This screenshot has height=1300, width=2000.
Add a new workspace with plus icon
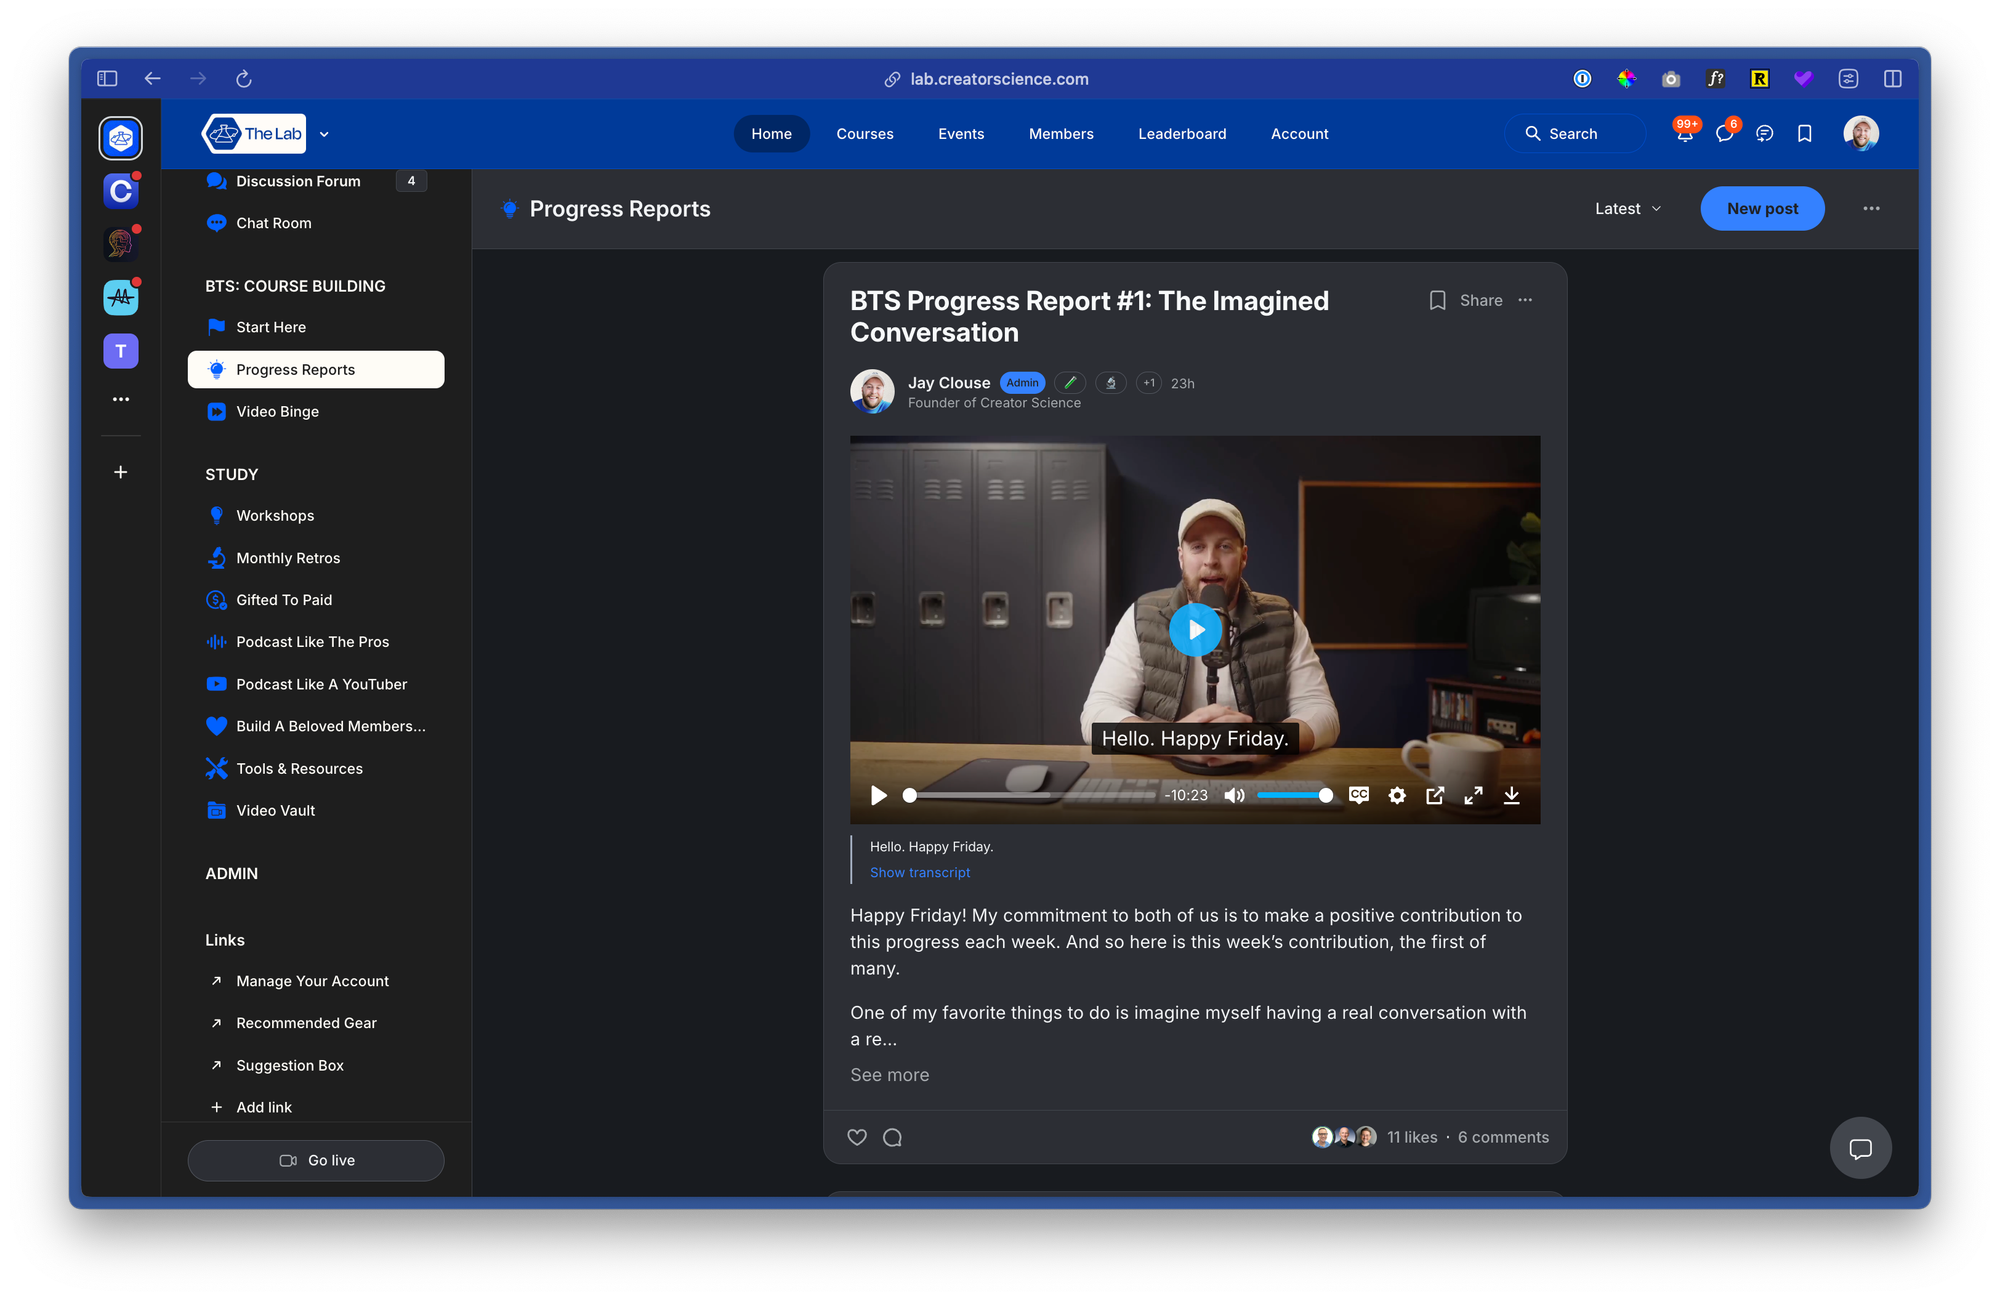click(x=120, y=472)
